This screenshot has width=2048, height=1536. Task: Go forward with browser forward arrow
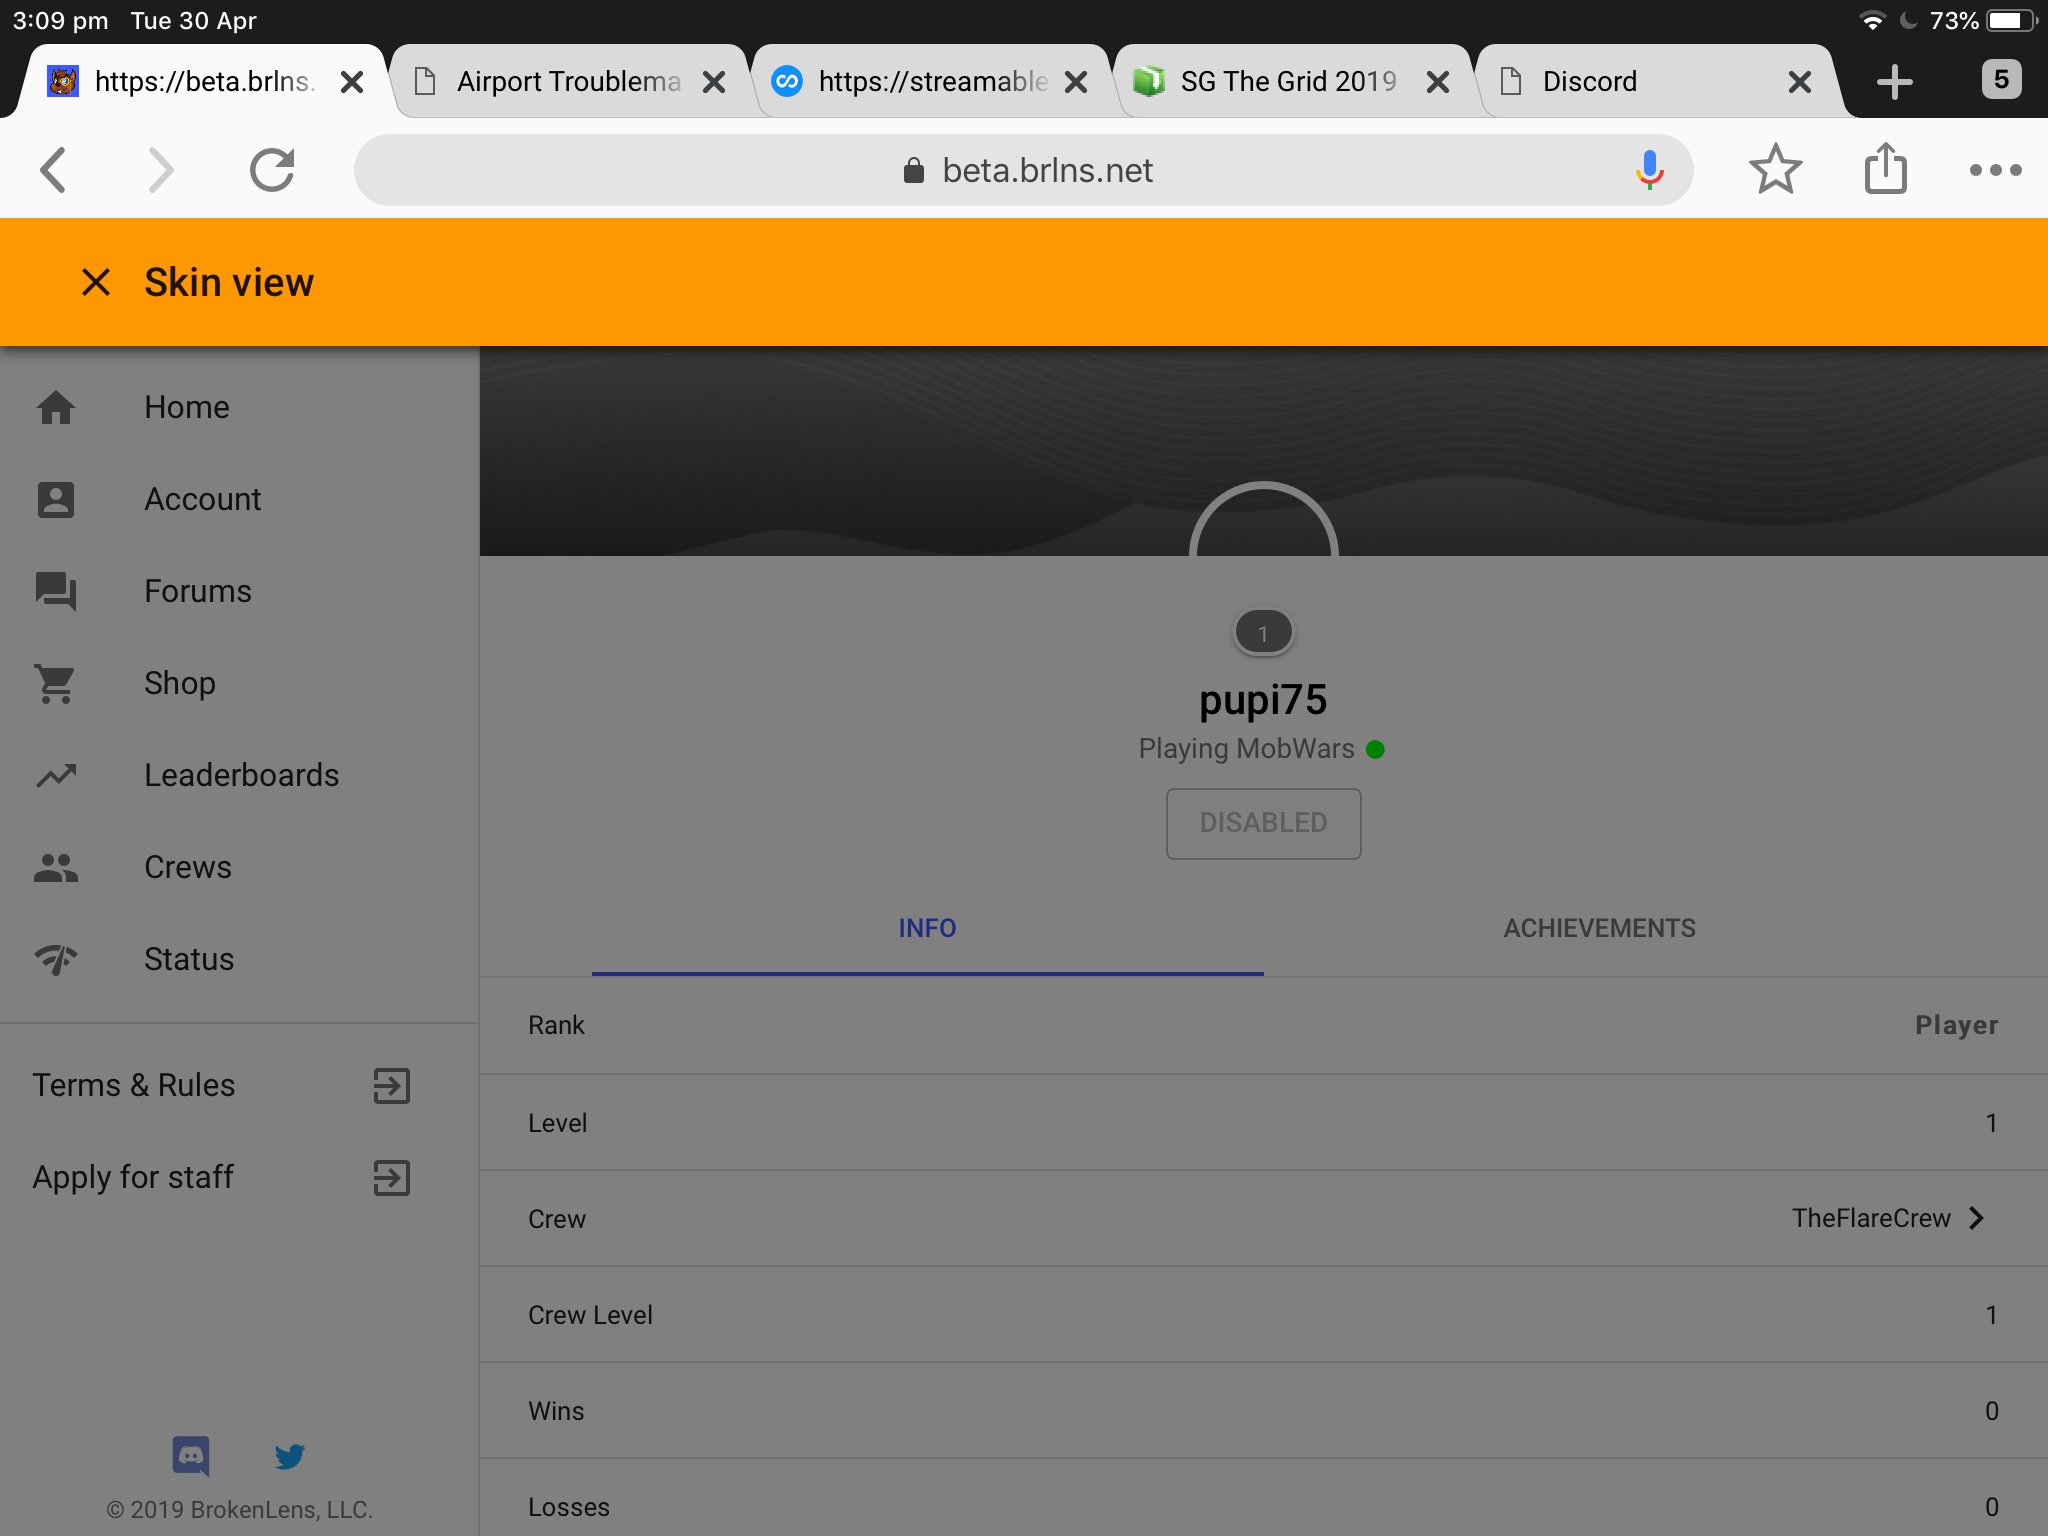pos(160,170)
